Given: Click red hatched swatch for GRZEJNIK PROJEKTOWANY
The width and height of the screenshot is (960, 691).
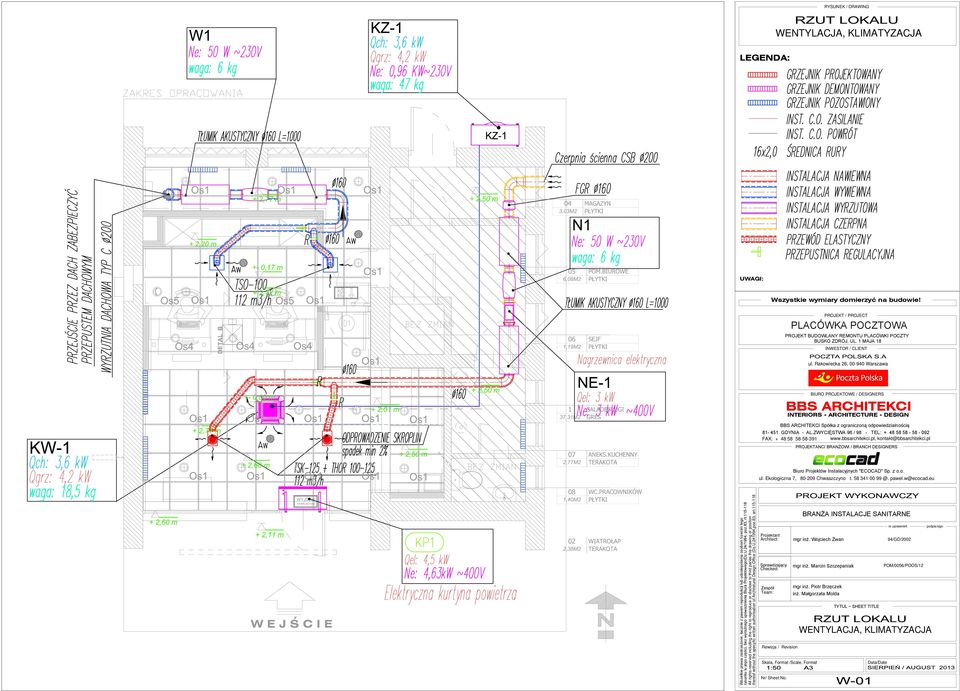Looking at the screenshot, I should coord(762,75).
